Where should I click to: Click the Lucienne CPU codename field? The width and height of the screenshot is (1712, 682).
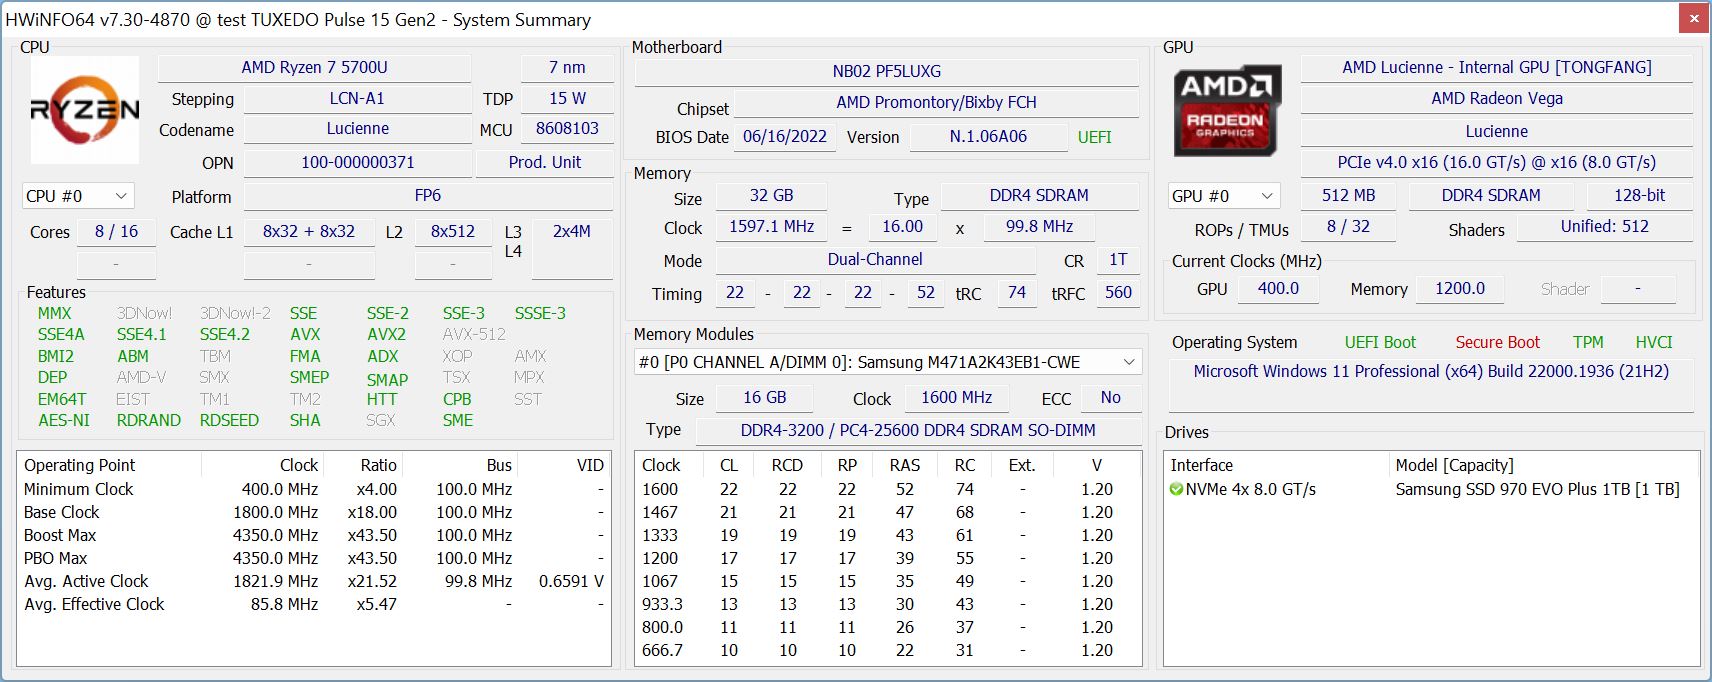pyautogui.click(x=357, y=129)
